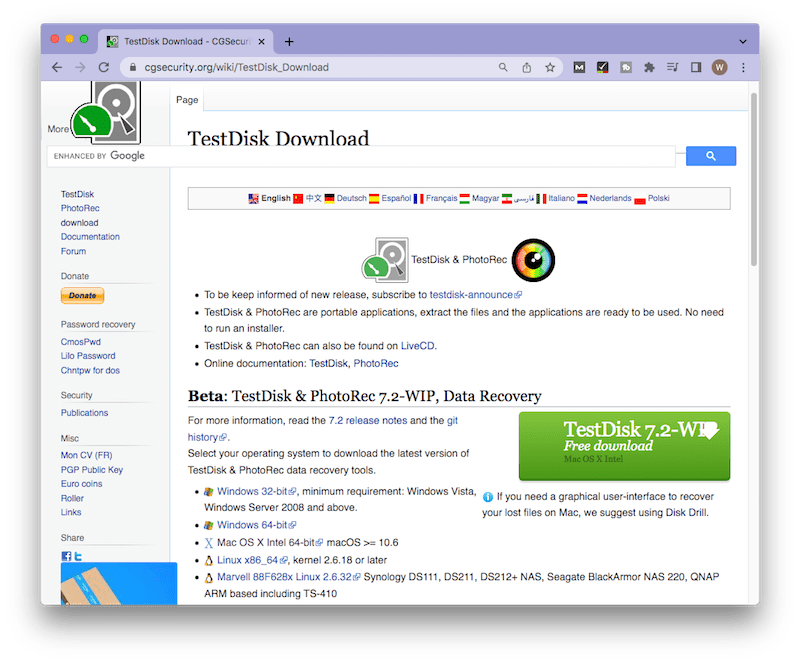
Task: Open Euro coins link
Action: click(82, 484)
